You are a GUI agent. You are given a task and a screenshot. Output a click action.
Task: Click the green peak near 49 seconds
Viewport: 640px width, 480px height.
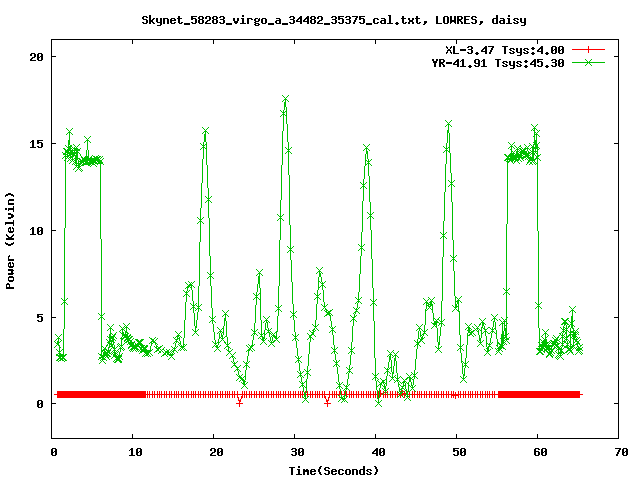point(448,124)
